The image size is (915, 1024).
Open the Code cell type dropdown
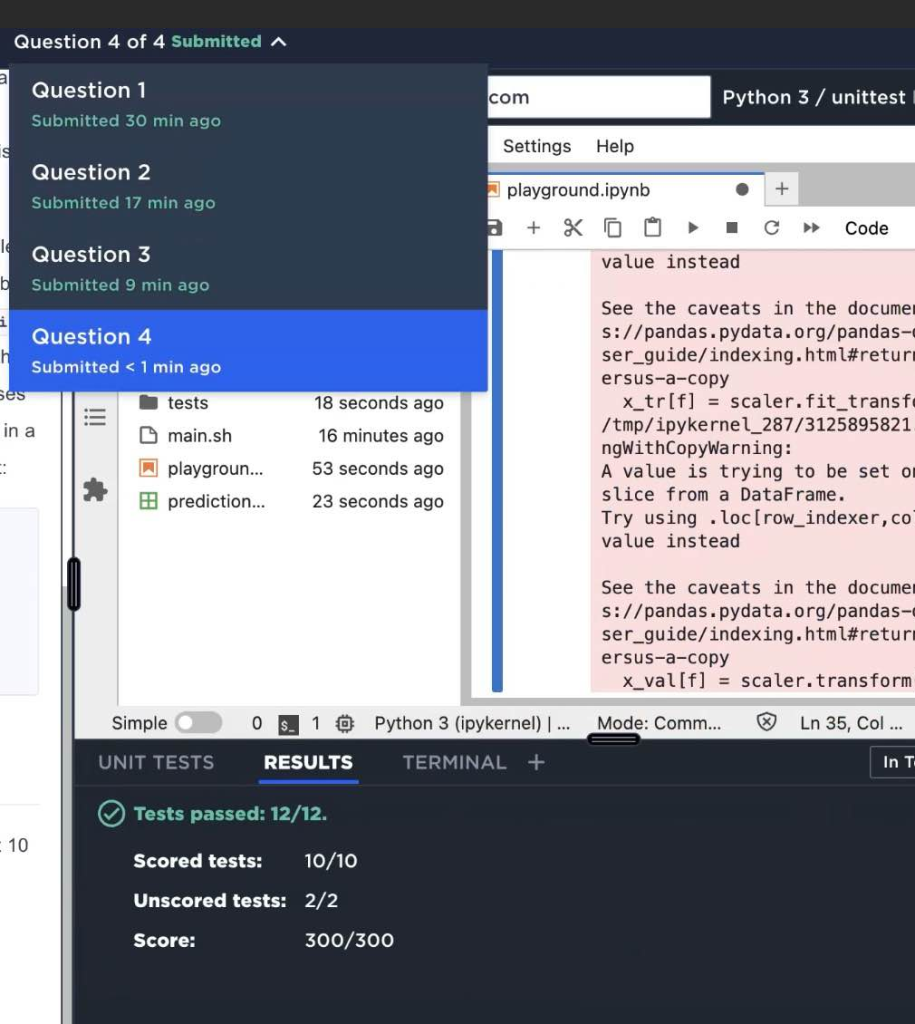click(x=866, y=228)
